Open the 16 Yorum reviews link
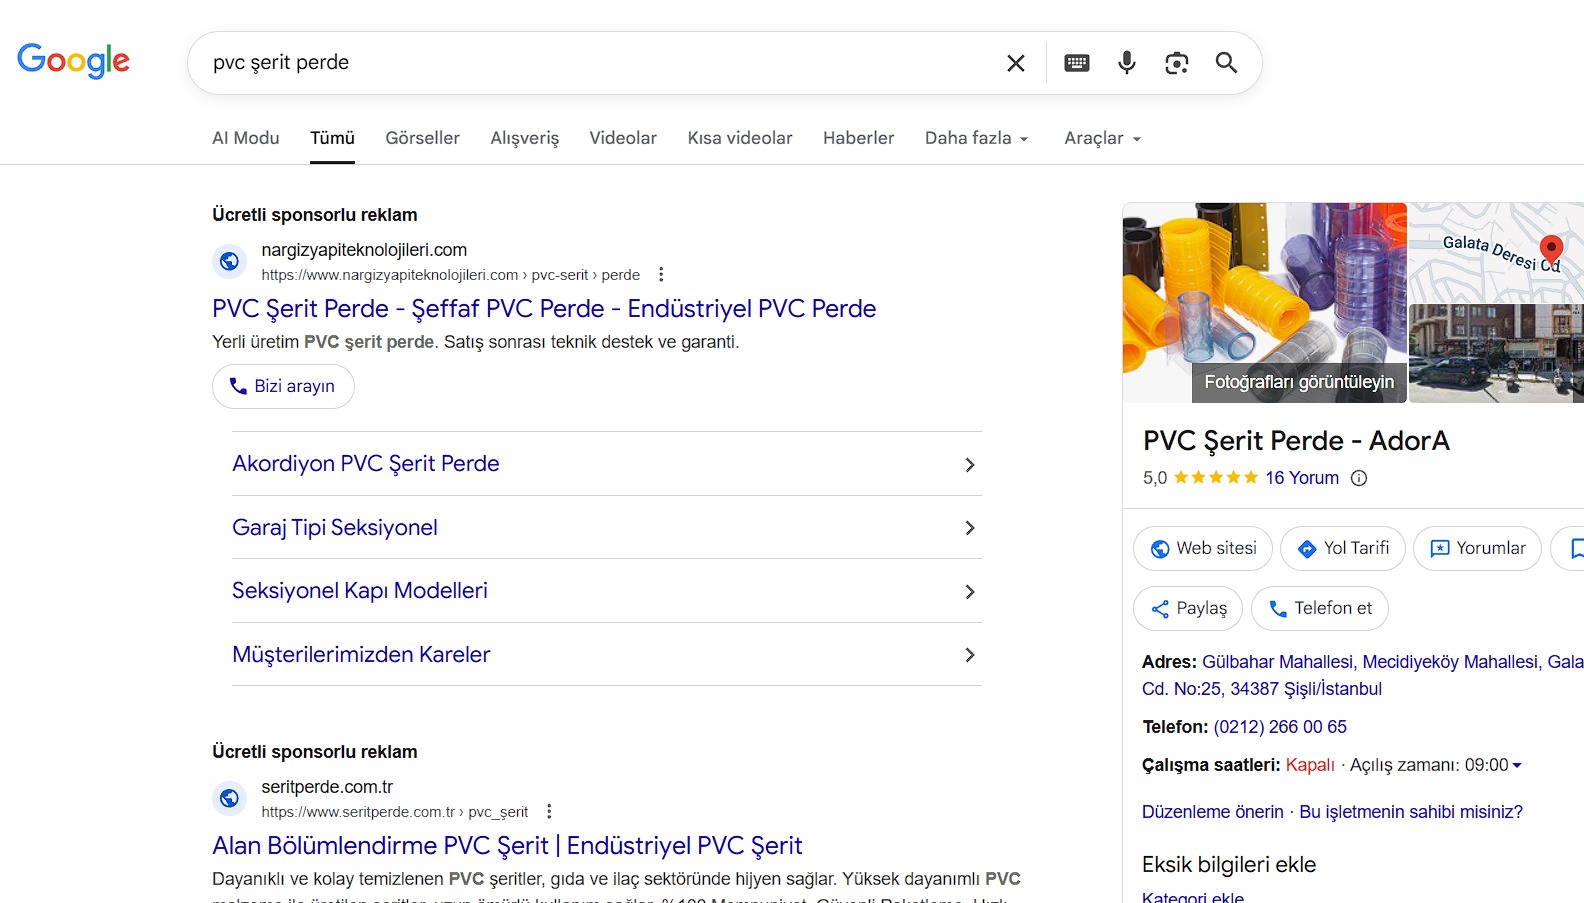Image resolution: width=1584 pixels, height=903 pixels. coord(1301,478)
